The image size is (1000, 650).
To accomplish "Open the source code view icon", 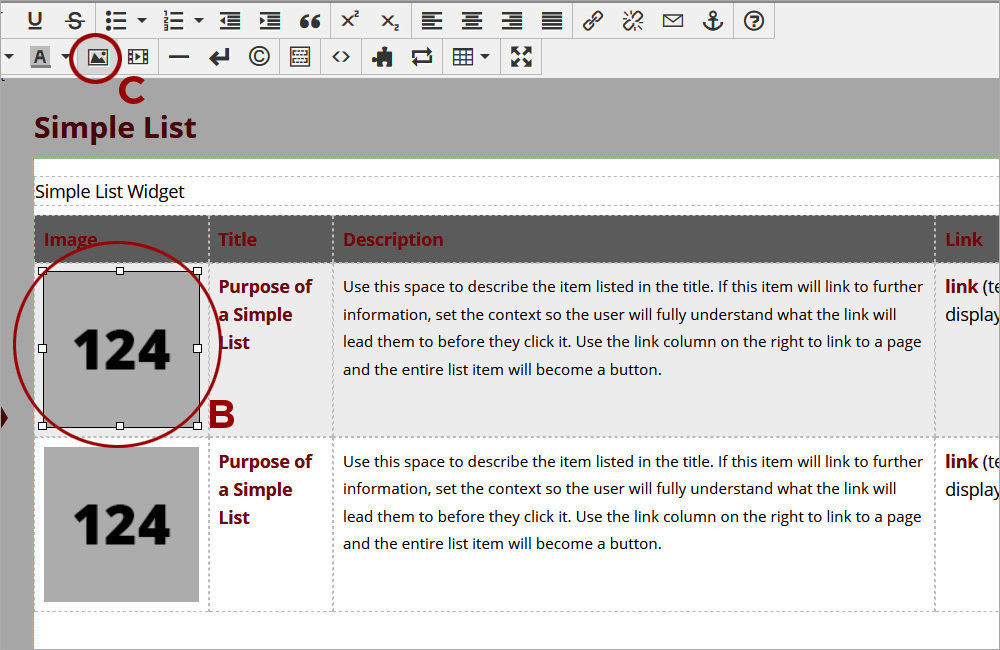I will tap(341, 57).
